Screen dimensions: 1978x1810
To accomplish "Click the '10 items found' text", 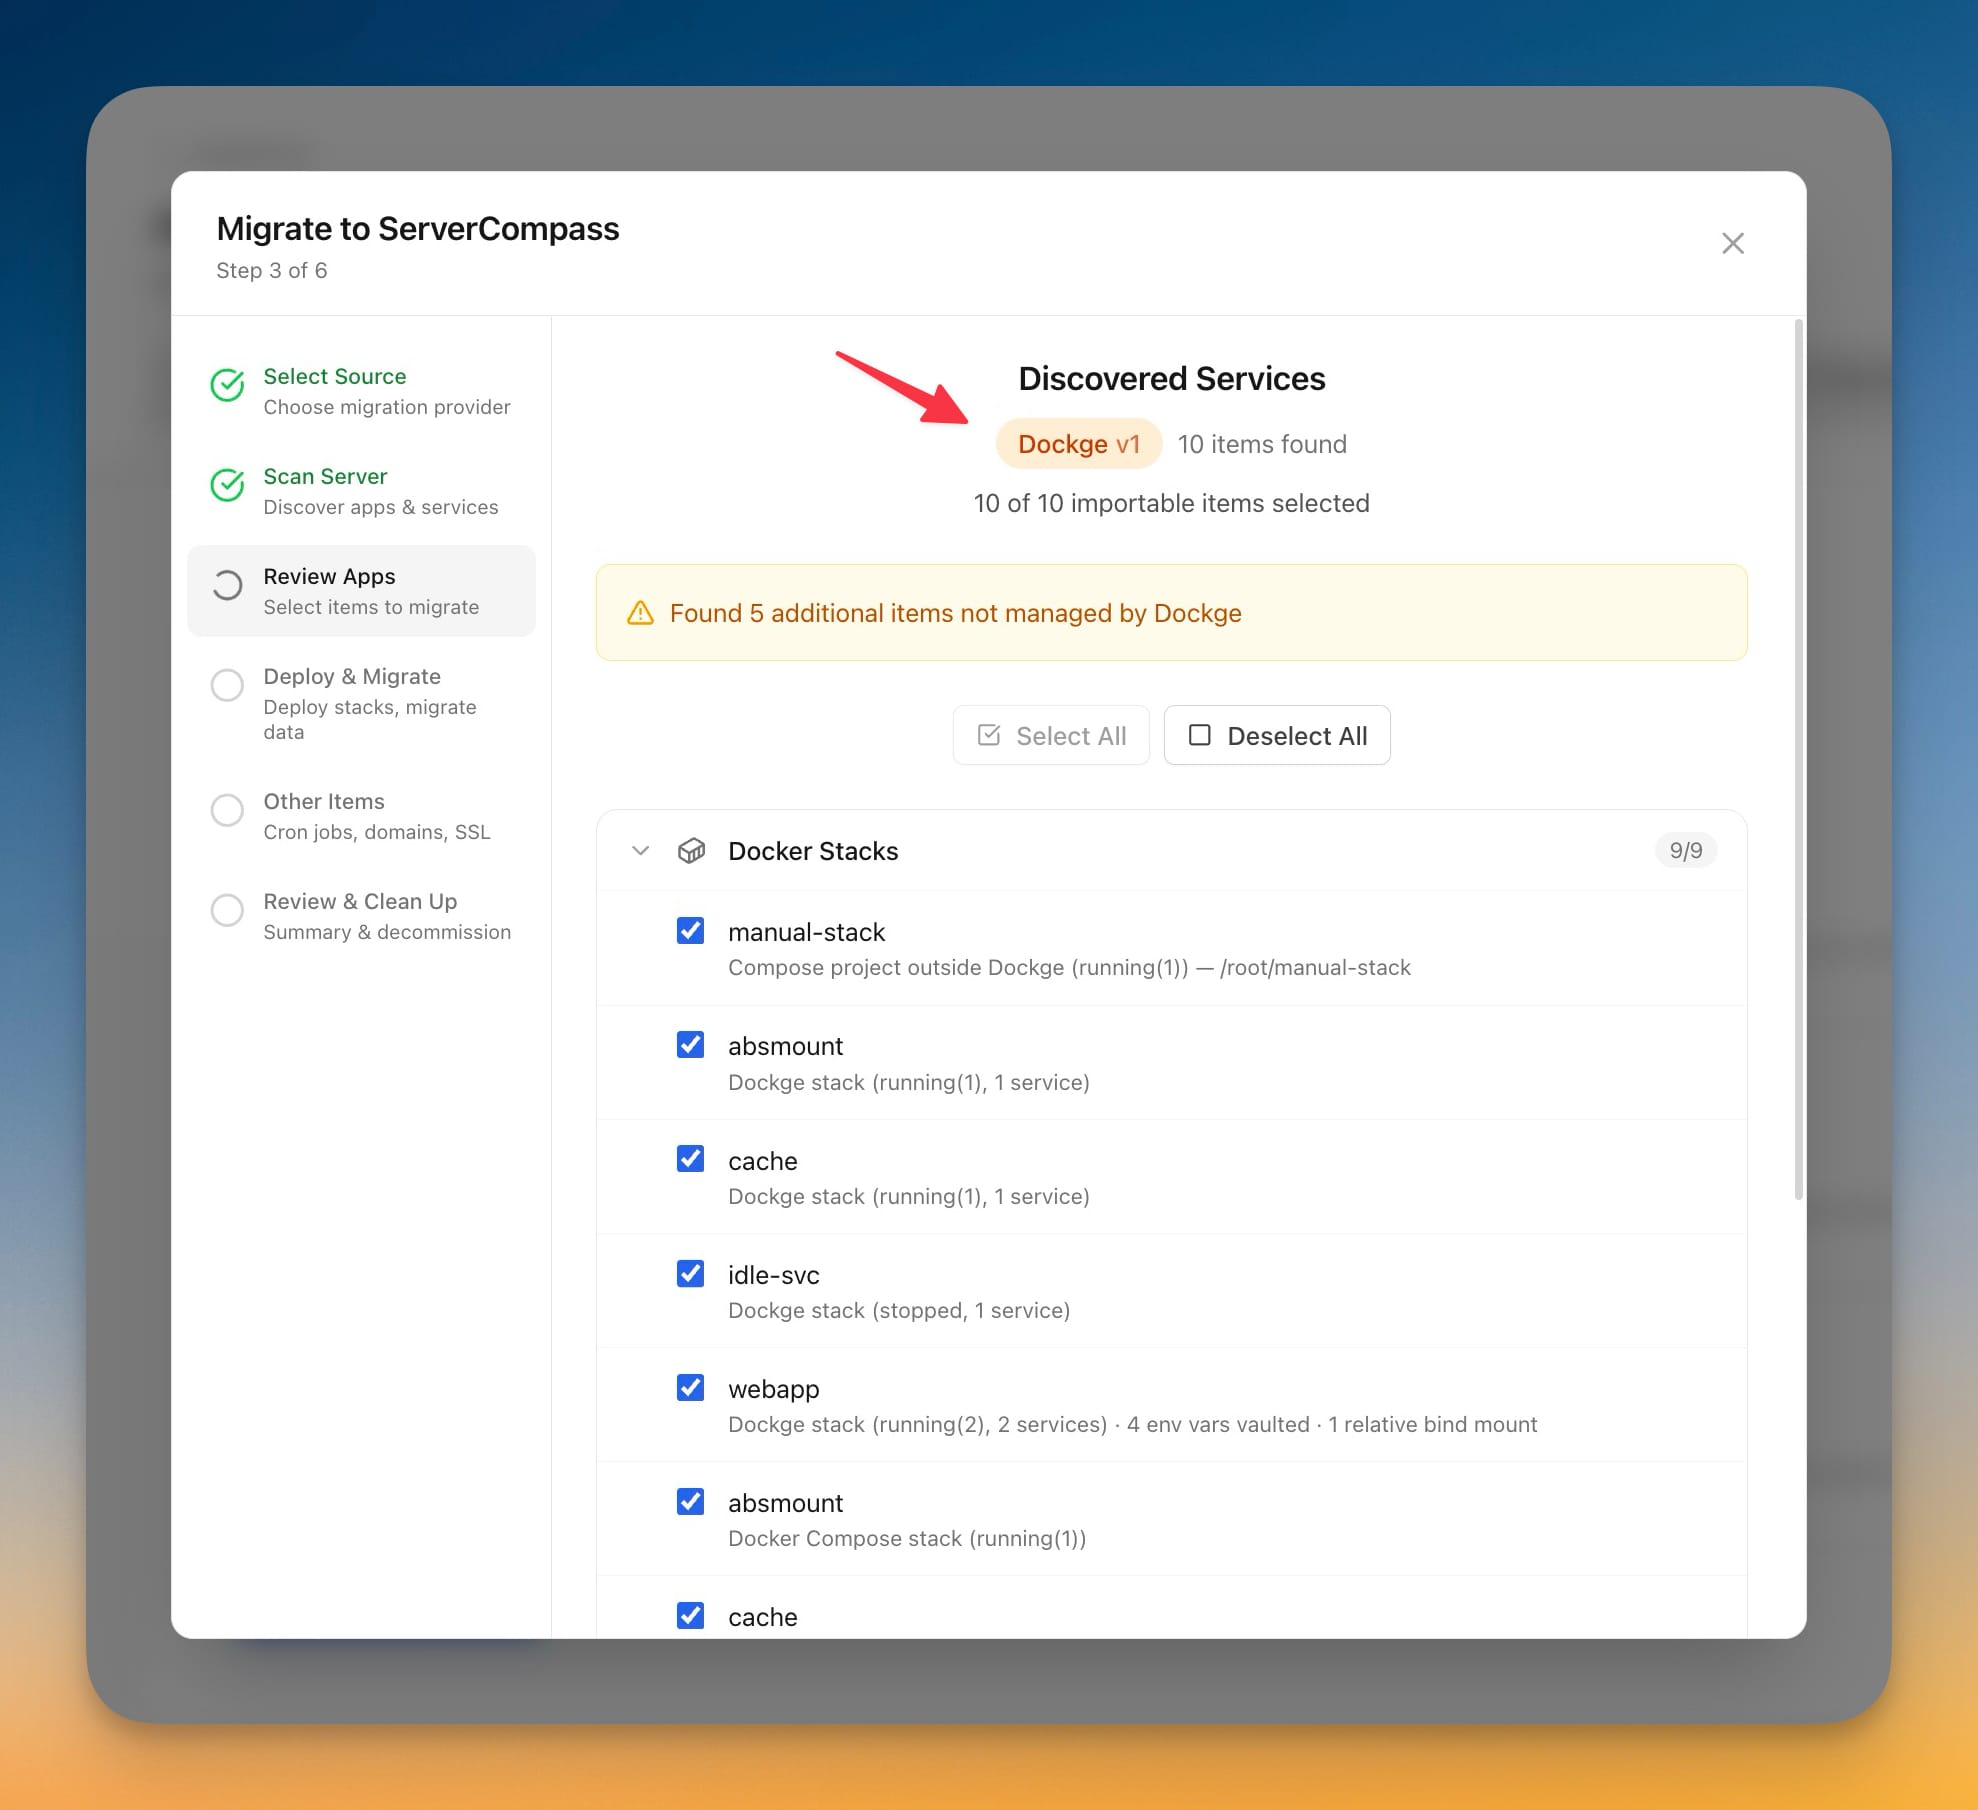I will pyautogui.click(x=1262, y=444).
